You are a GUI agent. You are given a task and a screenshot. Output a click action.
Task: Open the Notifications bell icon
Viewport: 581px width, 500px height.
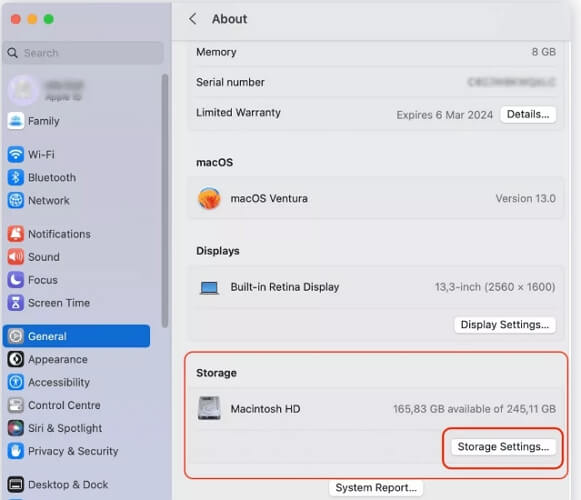click(x=16, y=234)
